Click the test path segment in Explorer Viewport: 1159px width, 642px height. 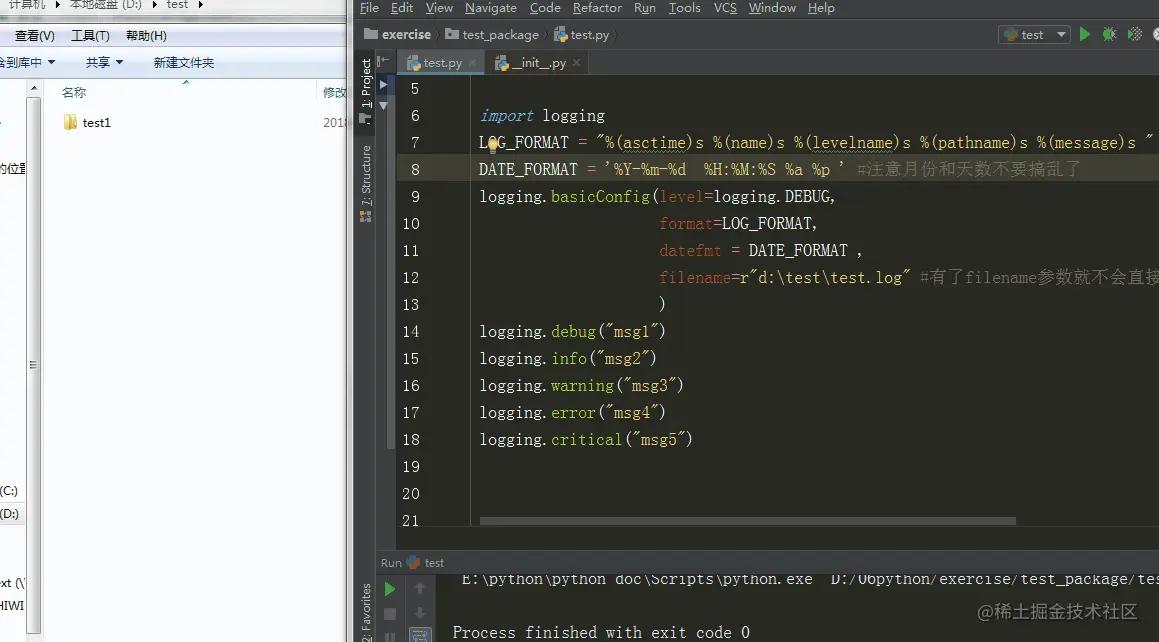point(177,5)
